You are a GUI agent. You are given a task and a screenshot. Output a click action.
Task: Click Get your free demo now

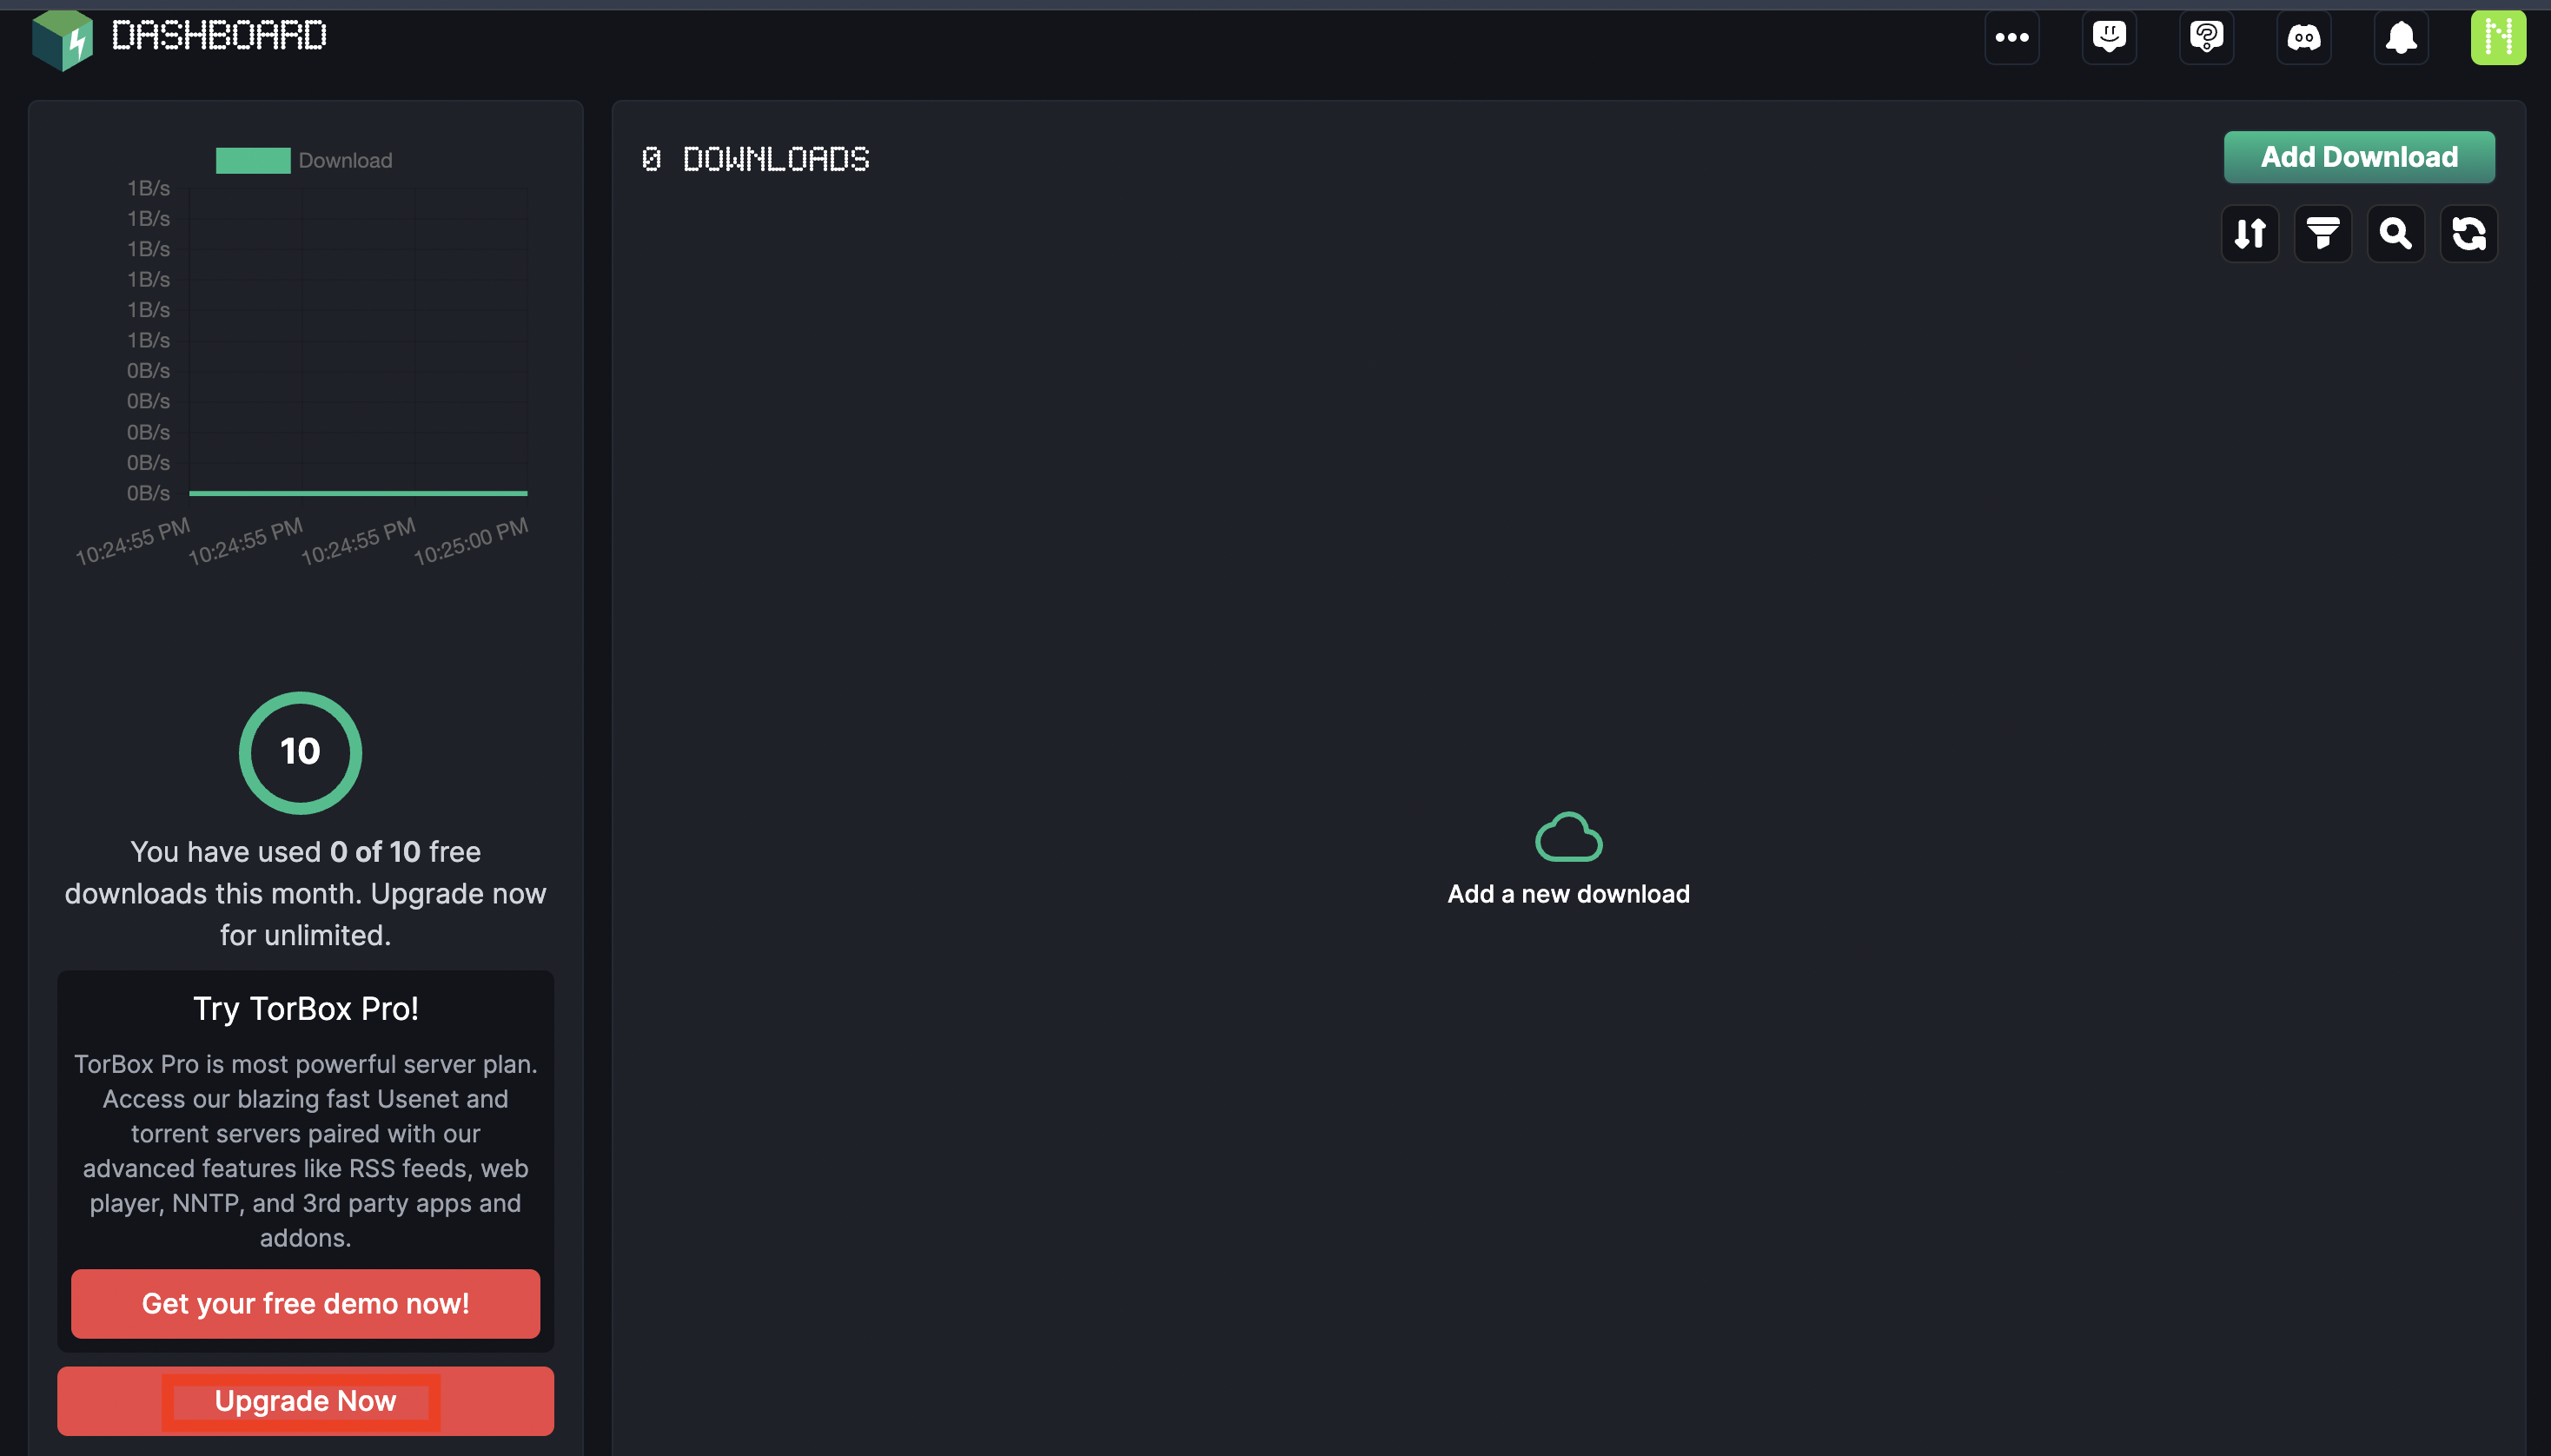[305, 1303]
